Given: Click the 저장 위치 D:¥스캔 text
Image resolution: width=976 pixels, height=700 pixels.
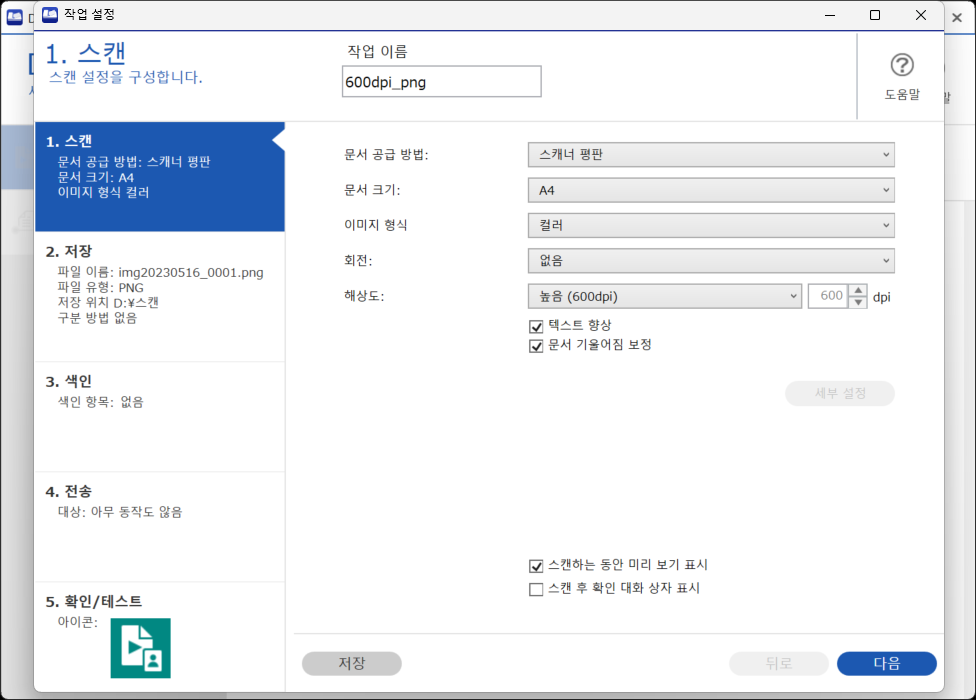Looking at the screenshot, I should (x=108, y=302).
